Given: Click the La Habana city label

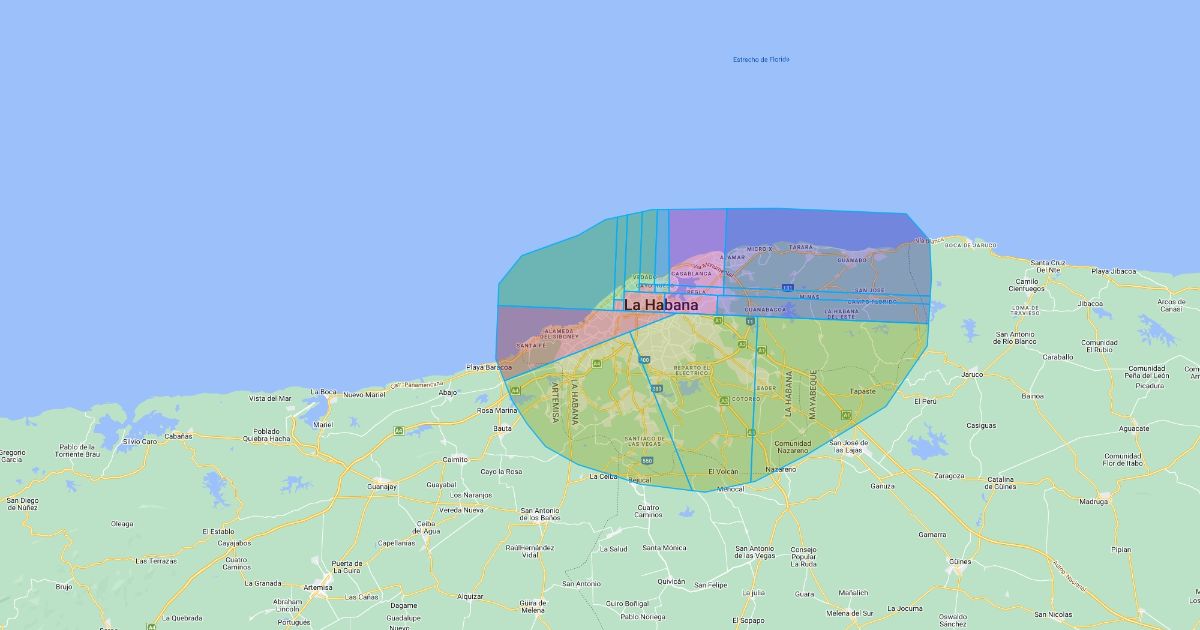Looking at the screenshot, I should point(661,304).
